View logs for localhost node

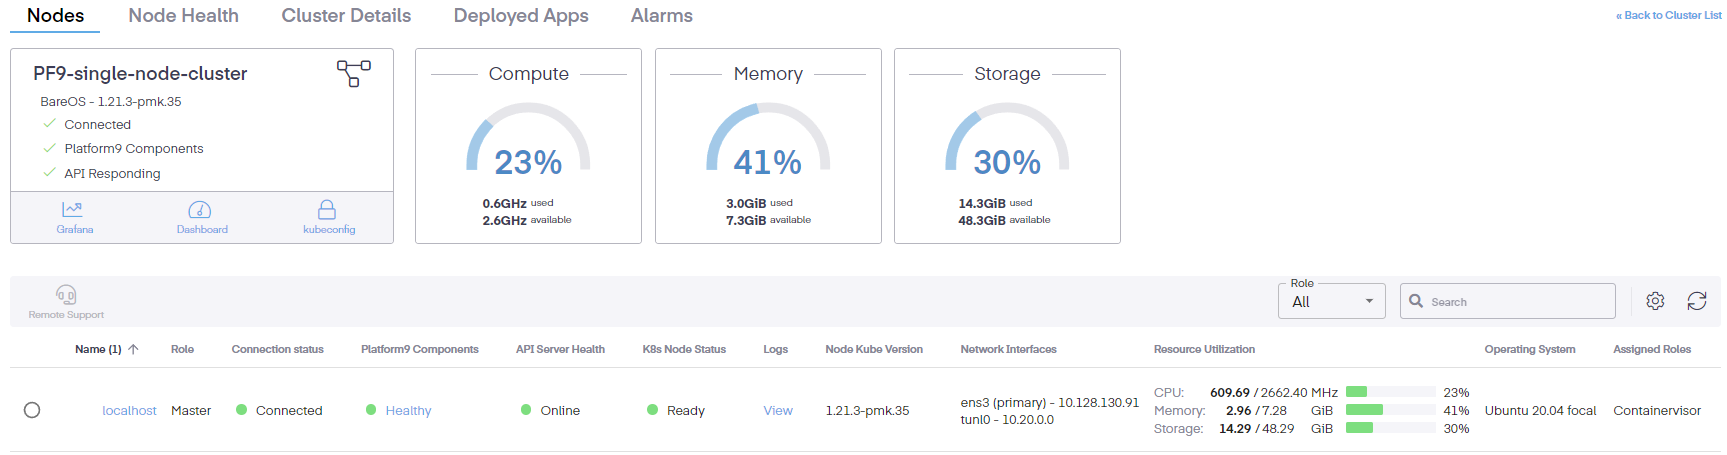777,411
